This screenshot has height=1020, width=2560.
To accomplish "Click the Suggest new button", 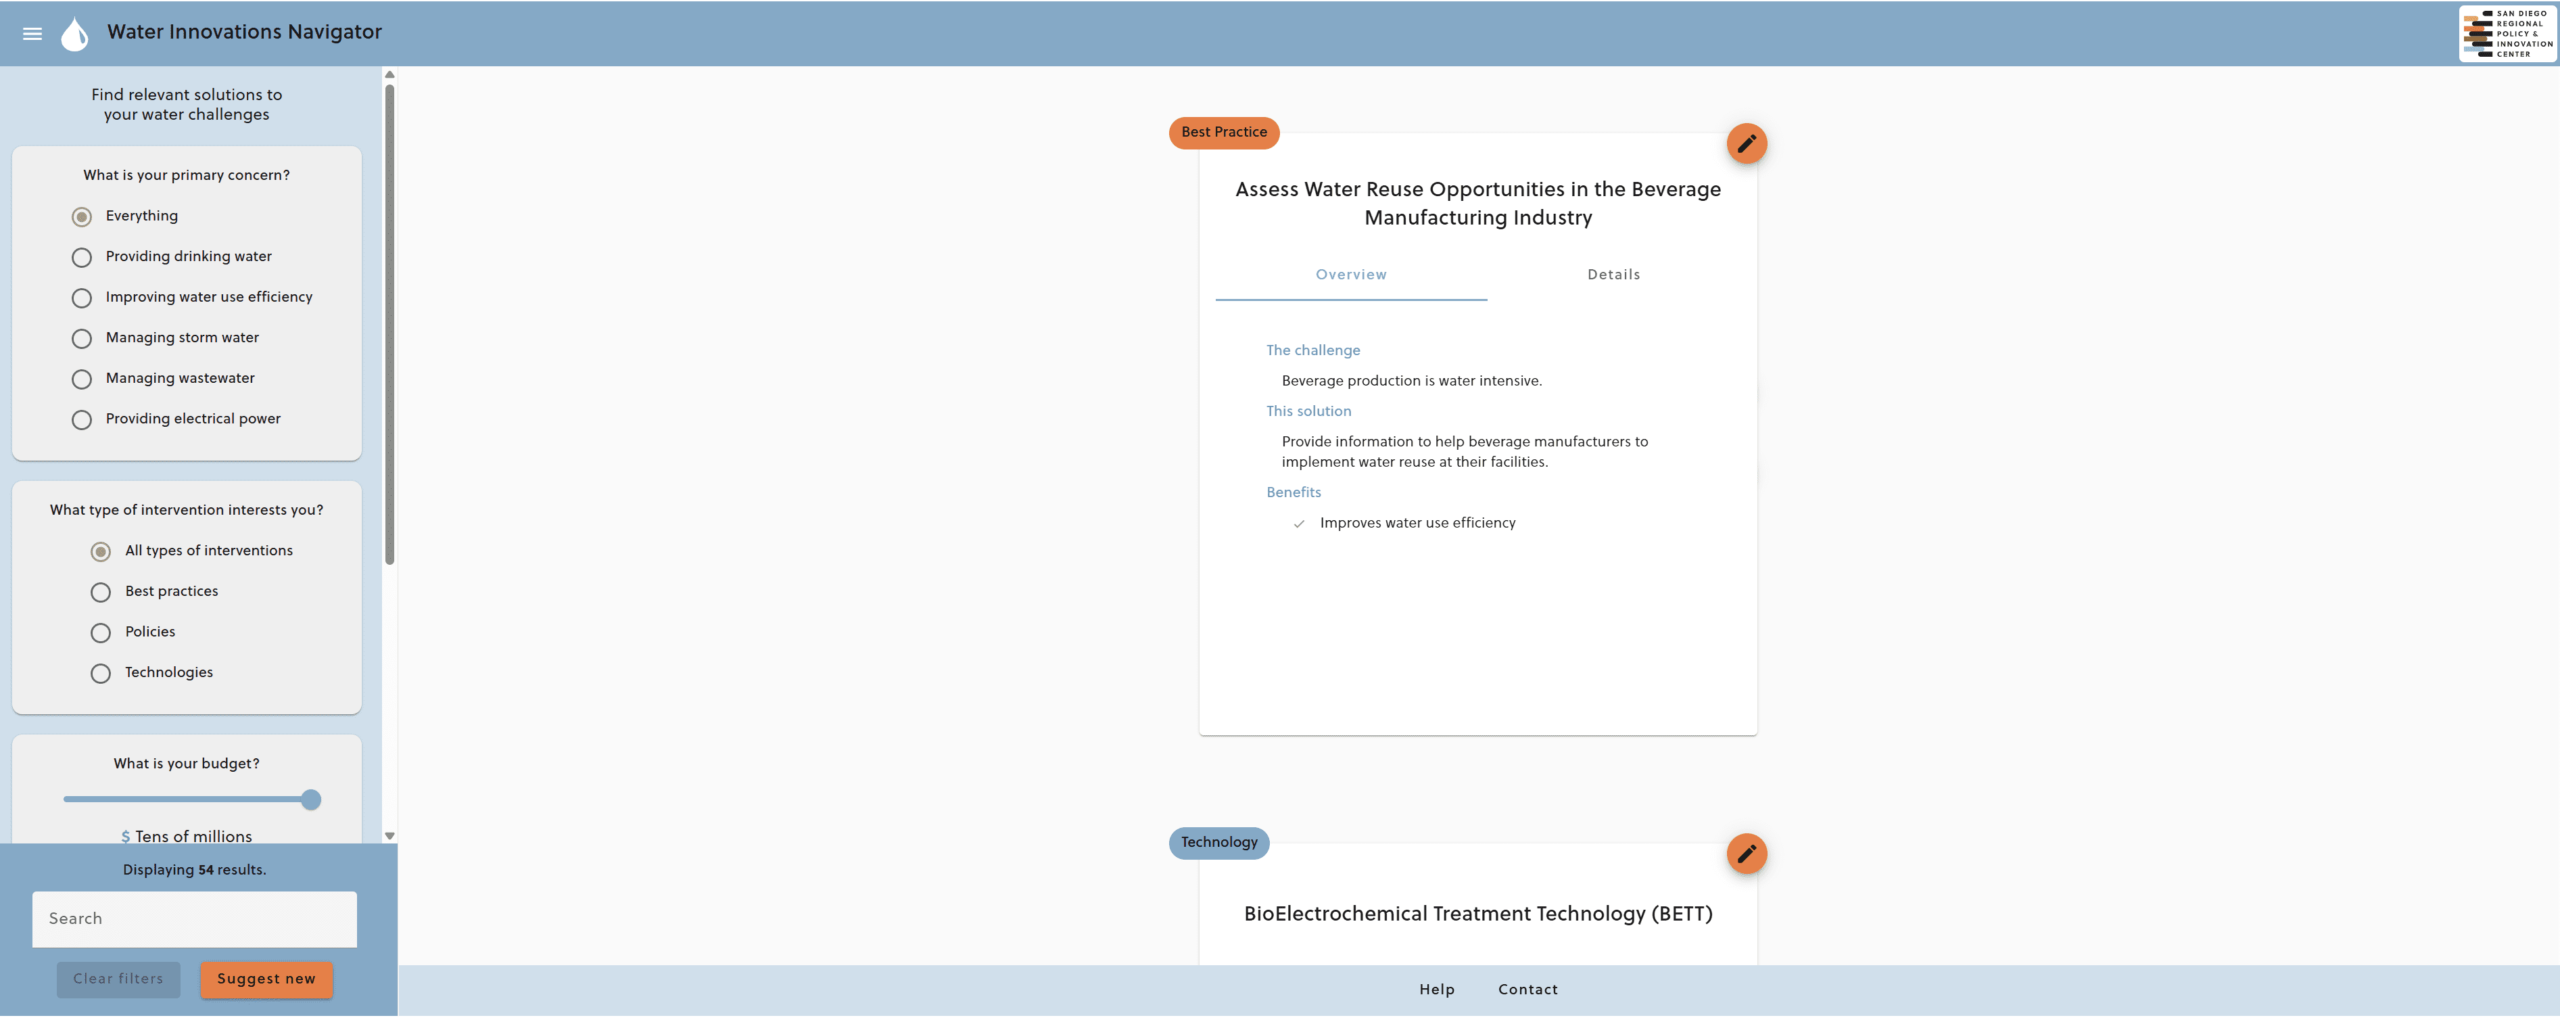I will click(x=266, y=979).
